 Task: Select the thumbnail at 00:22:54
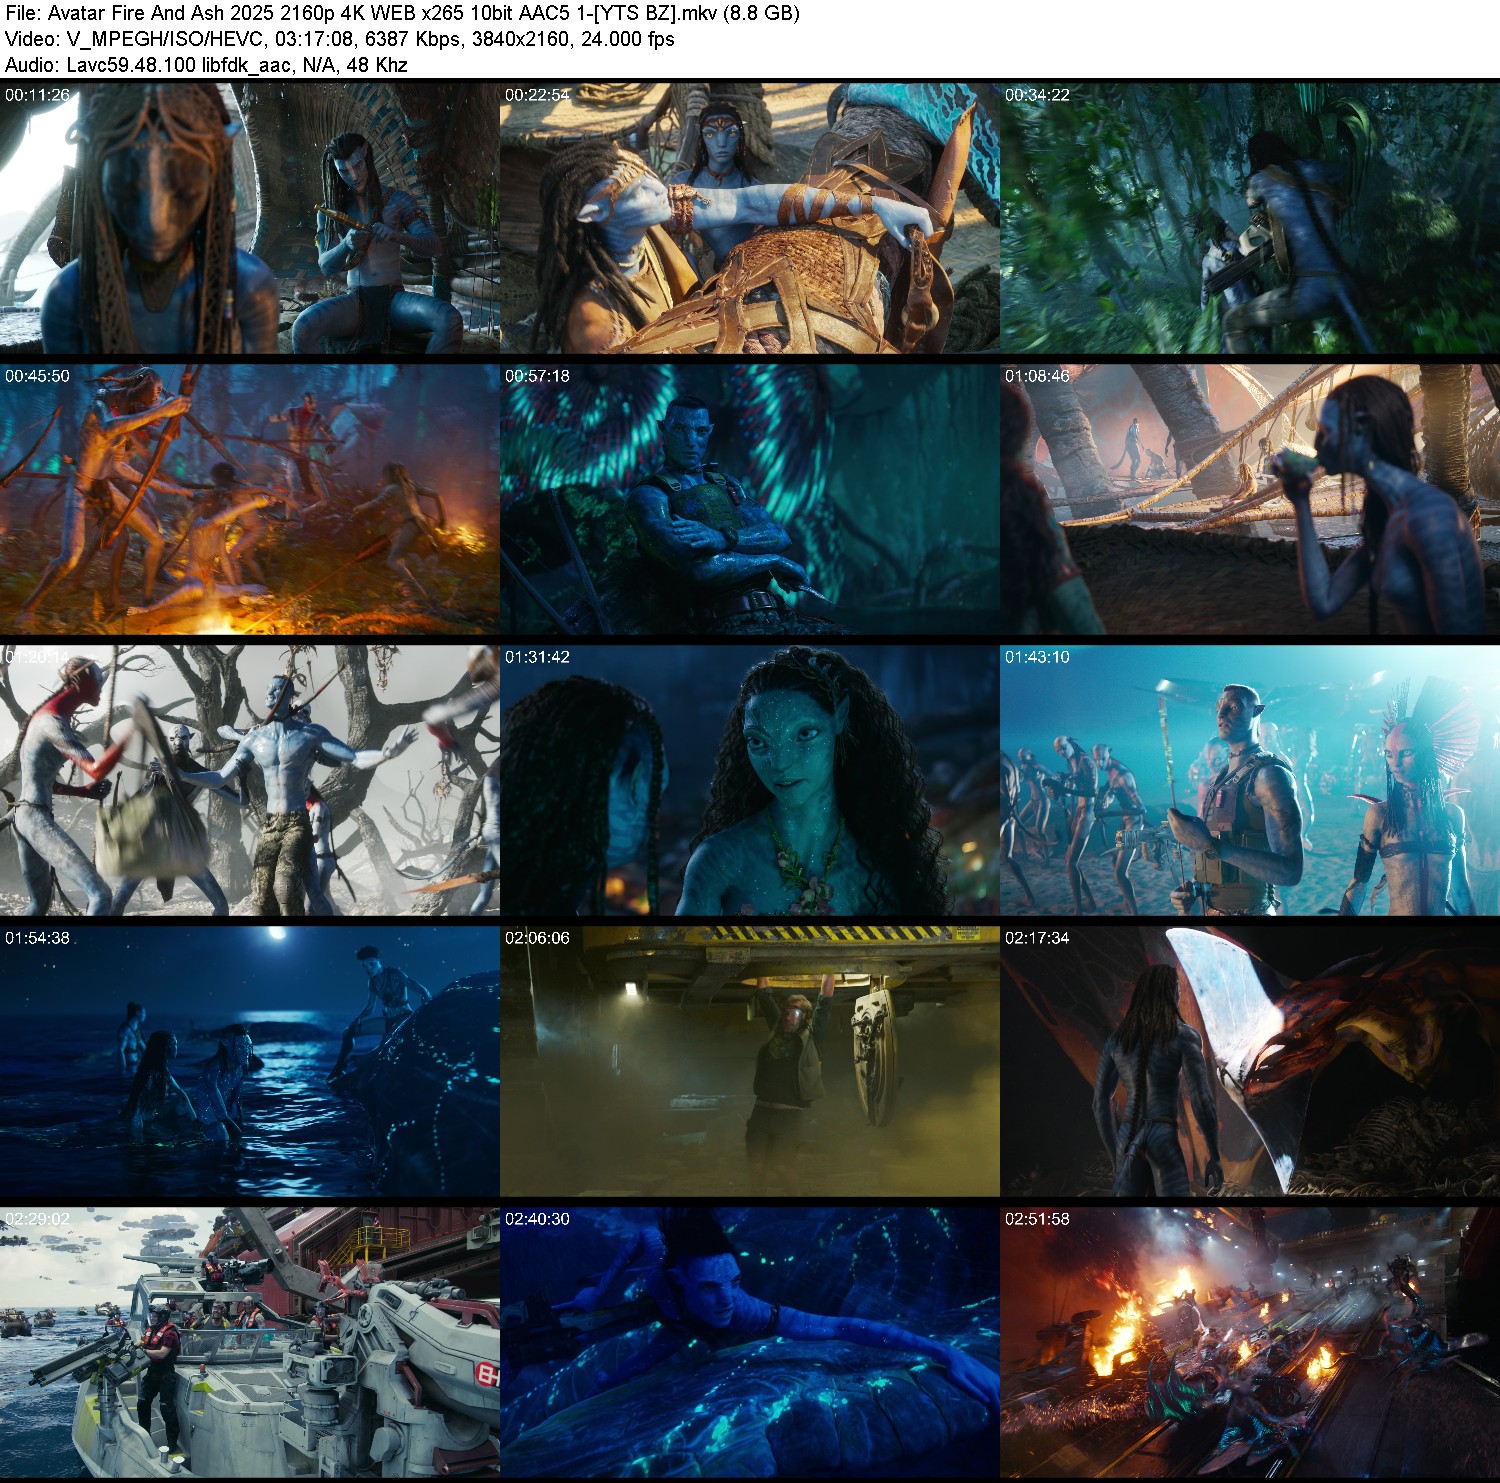pyautogui.click(x=750, y=218)
